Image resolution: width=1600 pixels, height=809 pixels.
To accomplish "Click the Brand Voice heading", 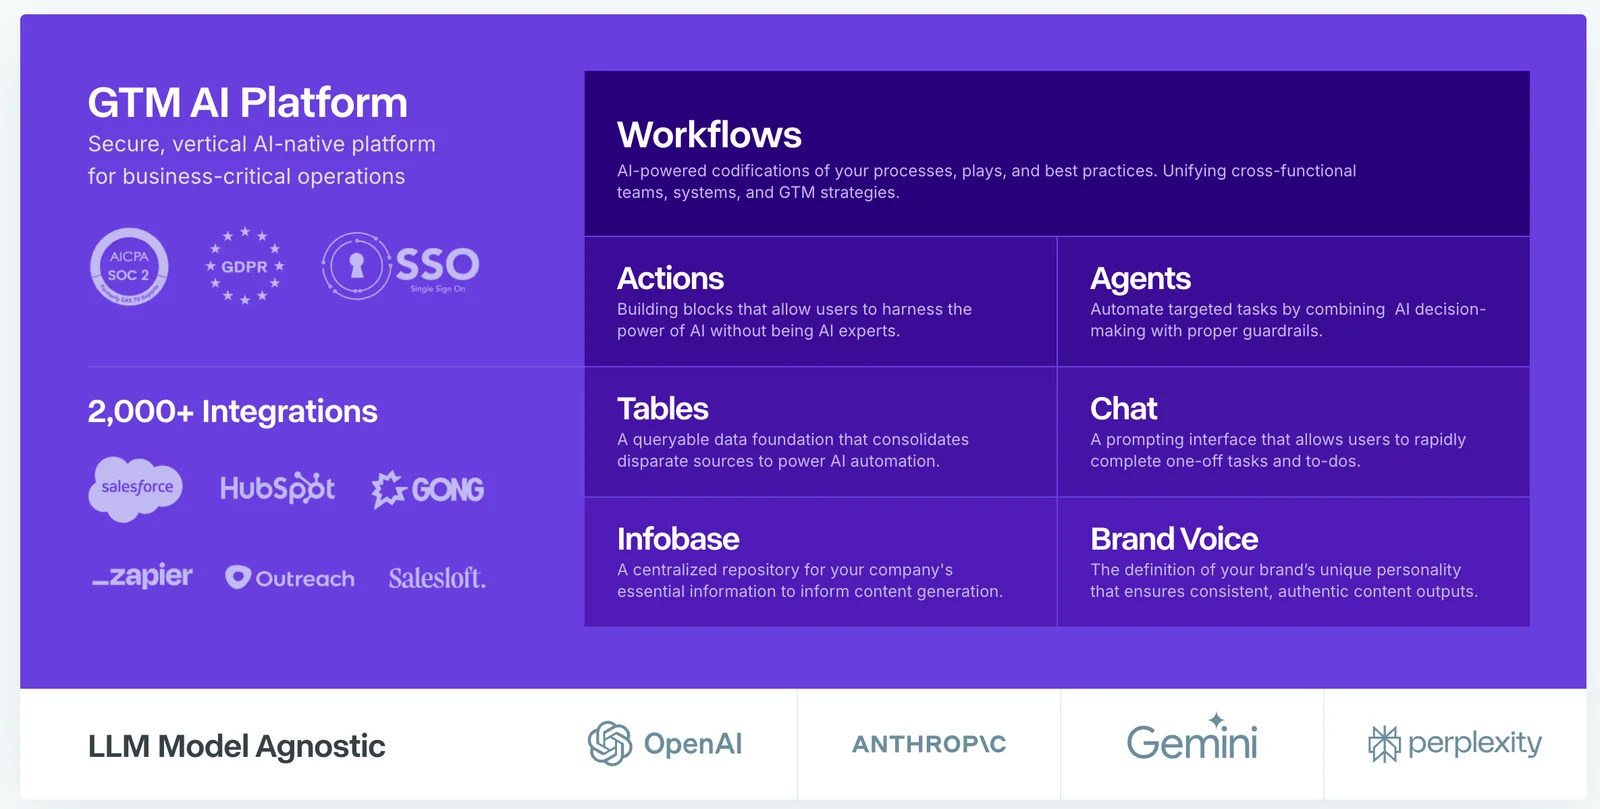I will coord(1174,539).
